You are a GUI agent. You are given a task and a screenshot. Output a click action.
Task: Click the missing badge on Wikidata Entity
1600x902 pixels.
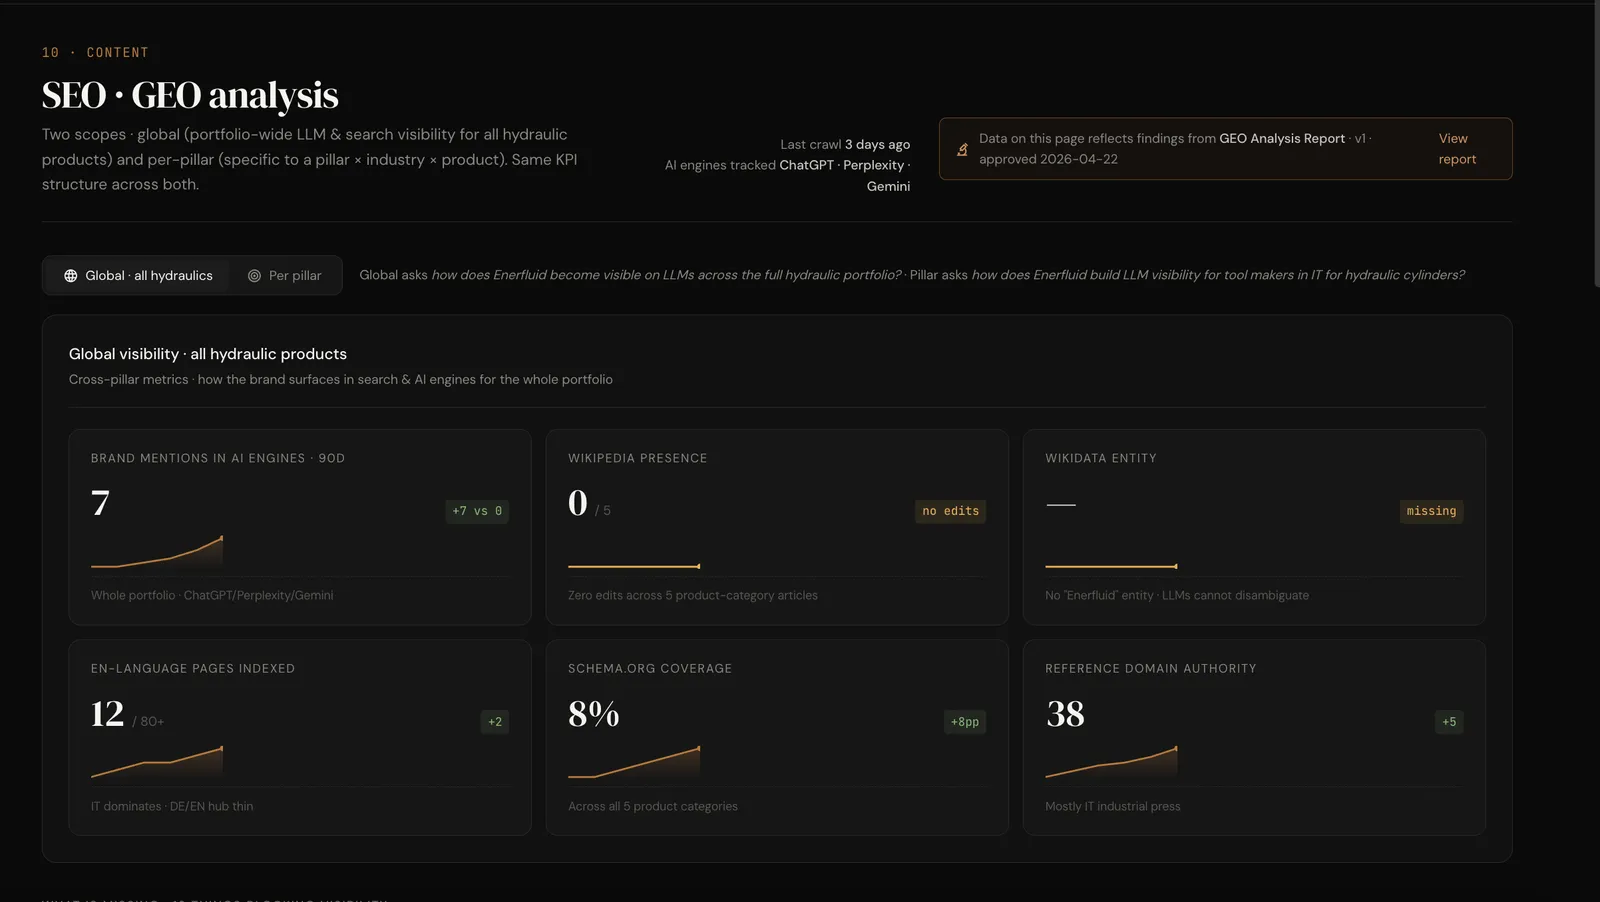[1431, 511]
